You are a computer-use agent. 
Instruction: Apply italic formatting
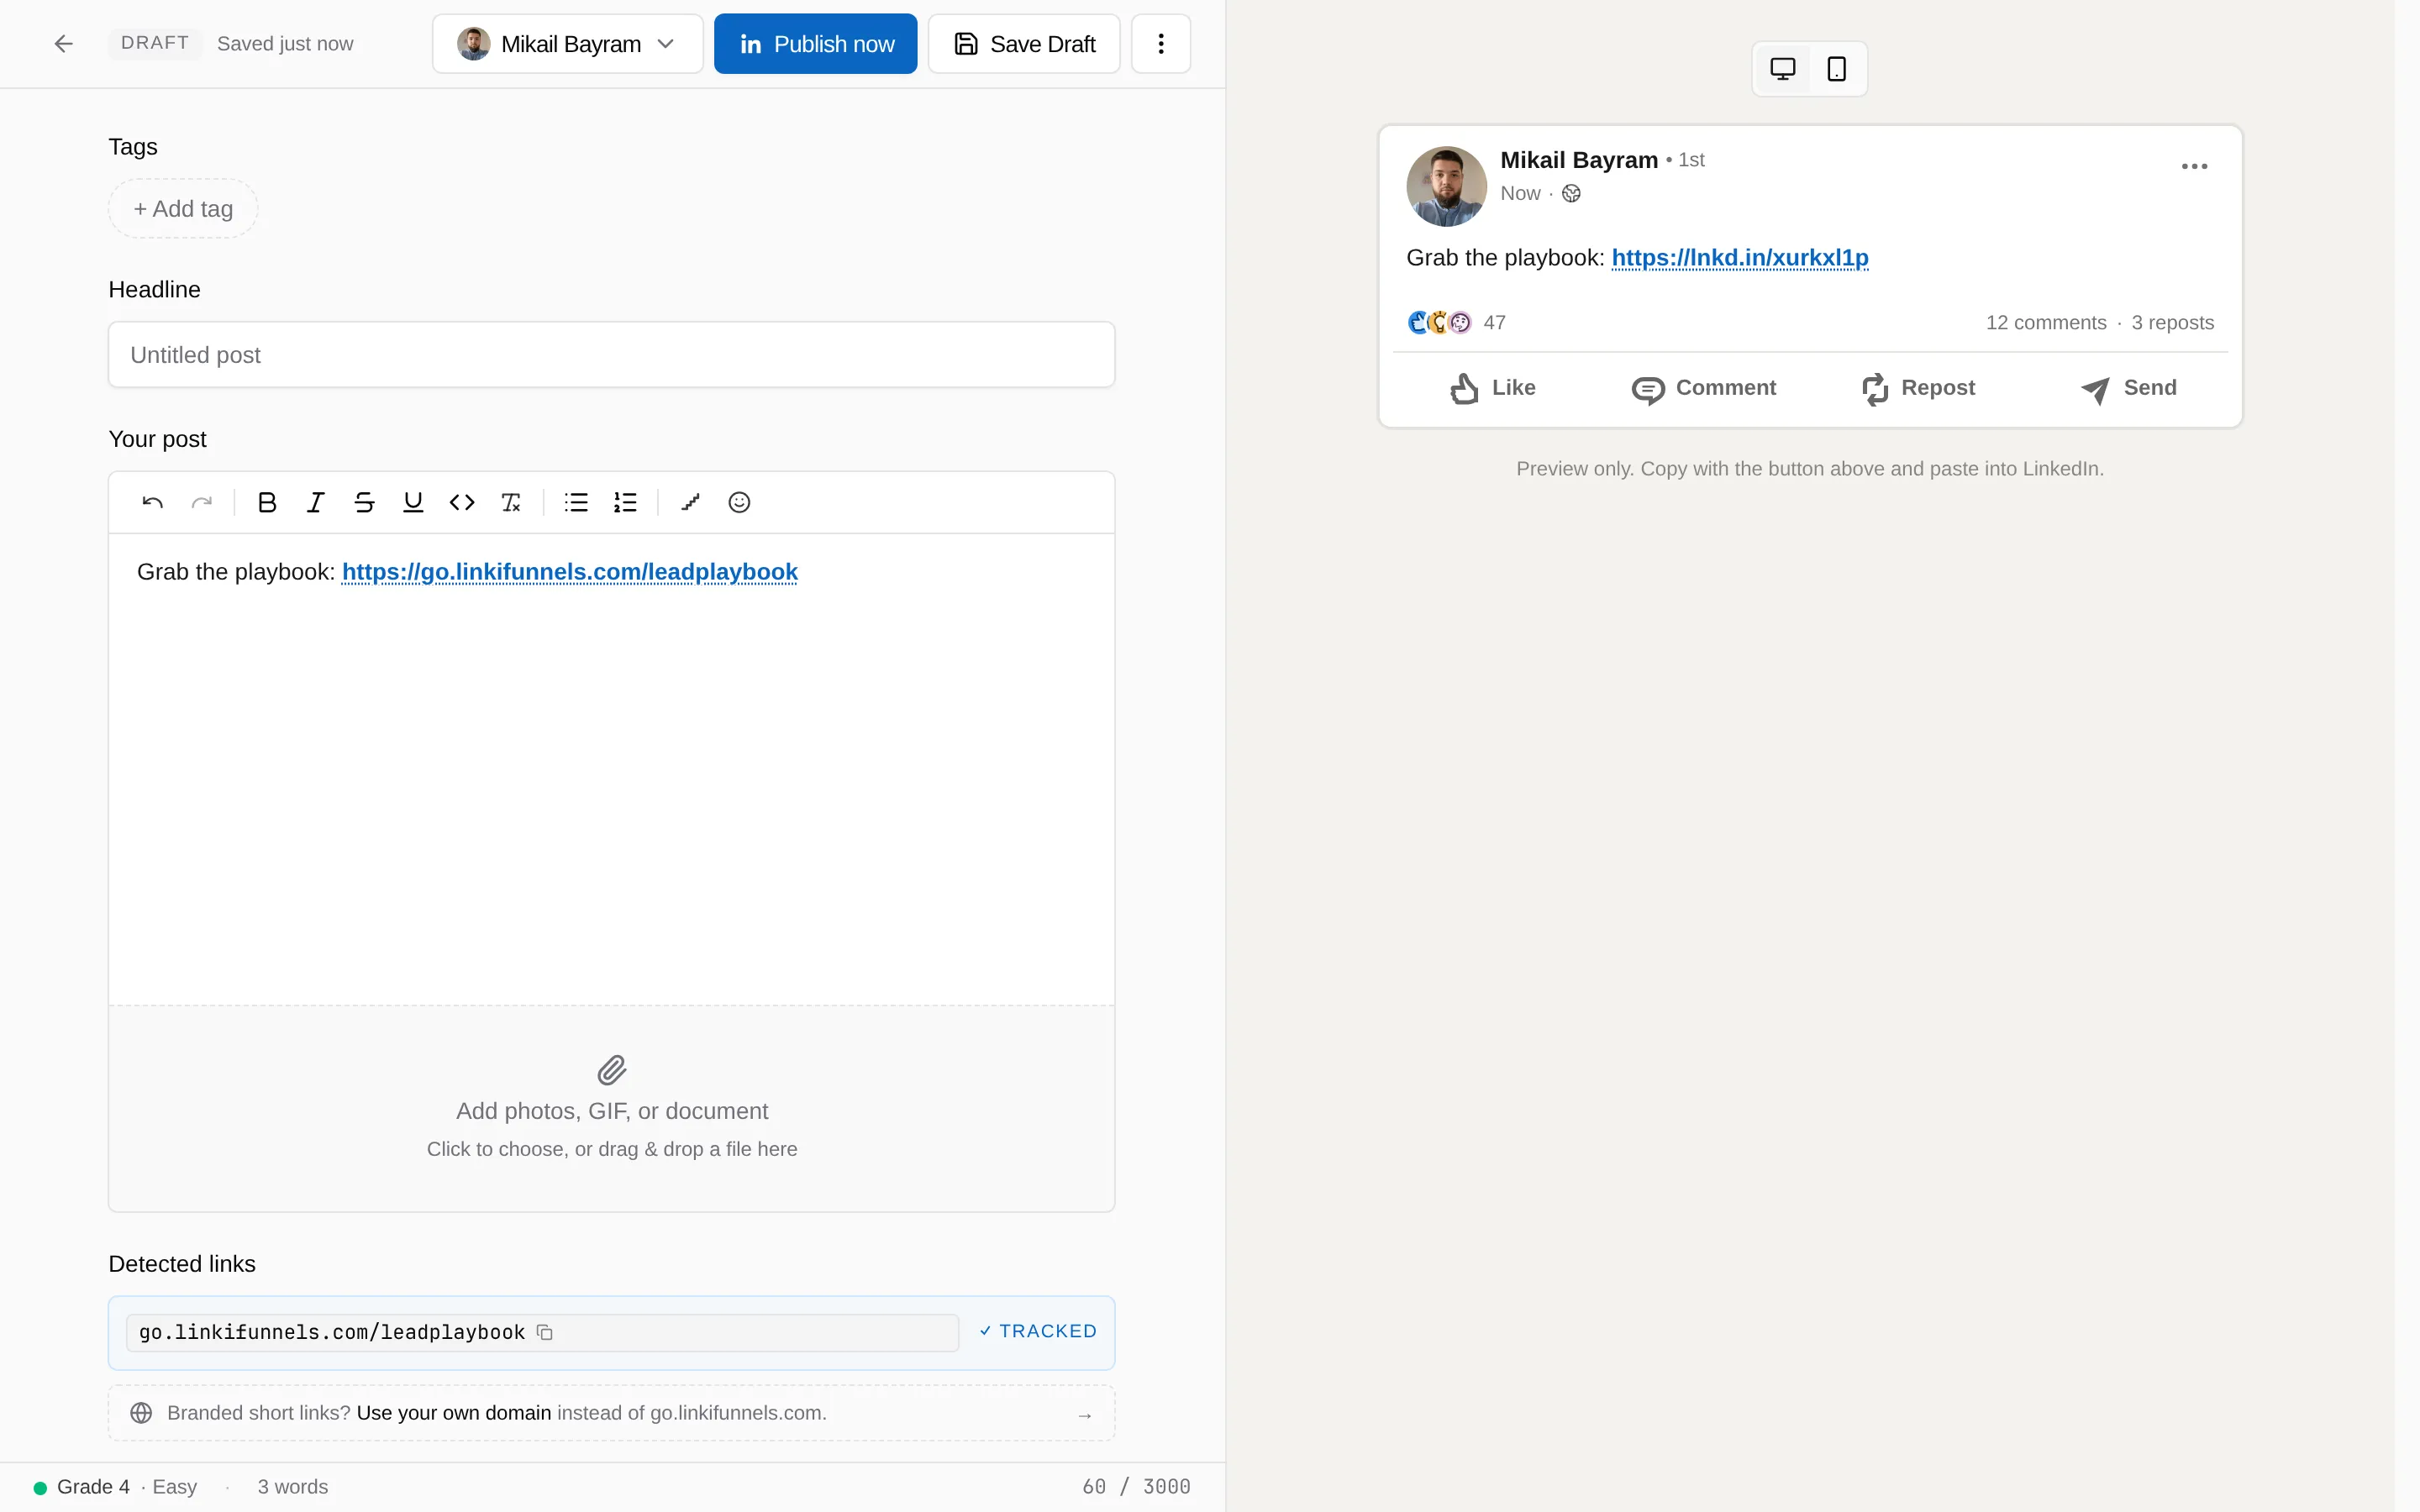point(315,502)
